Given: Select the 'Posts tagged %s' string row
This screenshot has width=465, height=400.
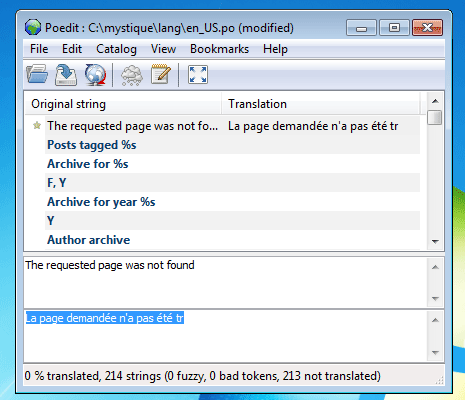Looking at the screenshot, I should 232,145.
